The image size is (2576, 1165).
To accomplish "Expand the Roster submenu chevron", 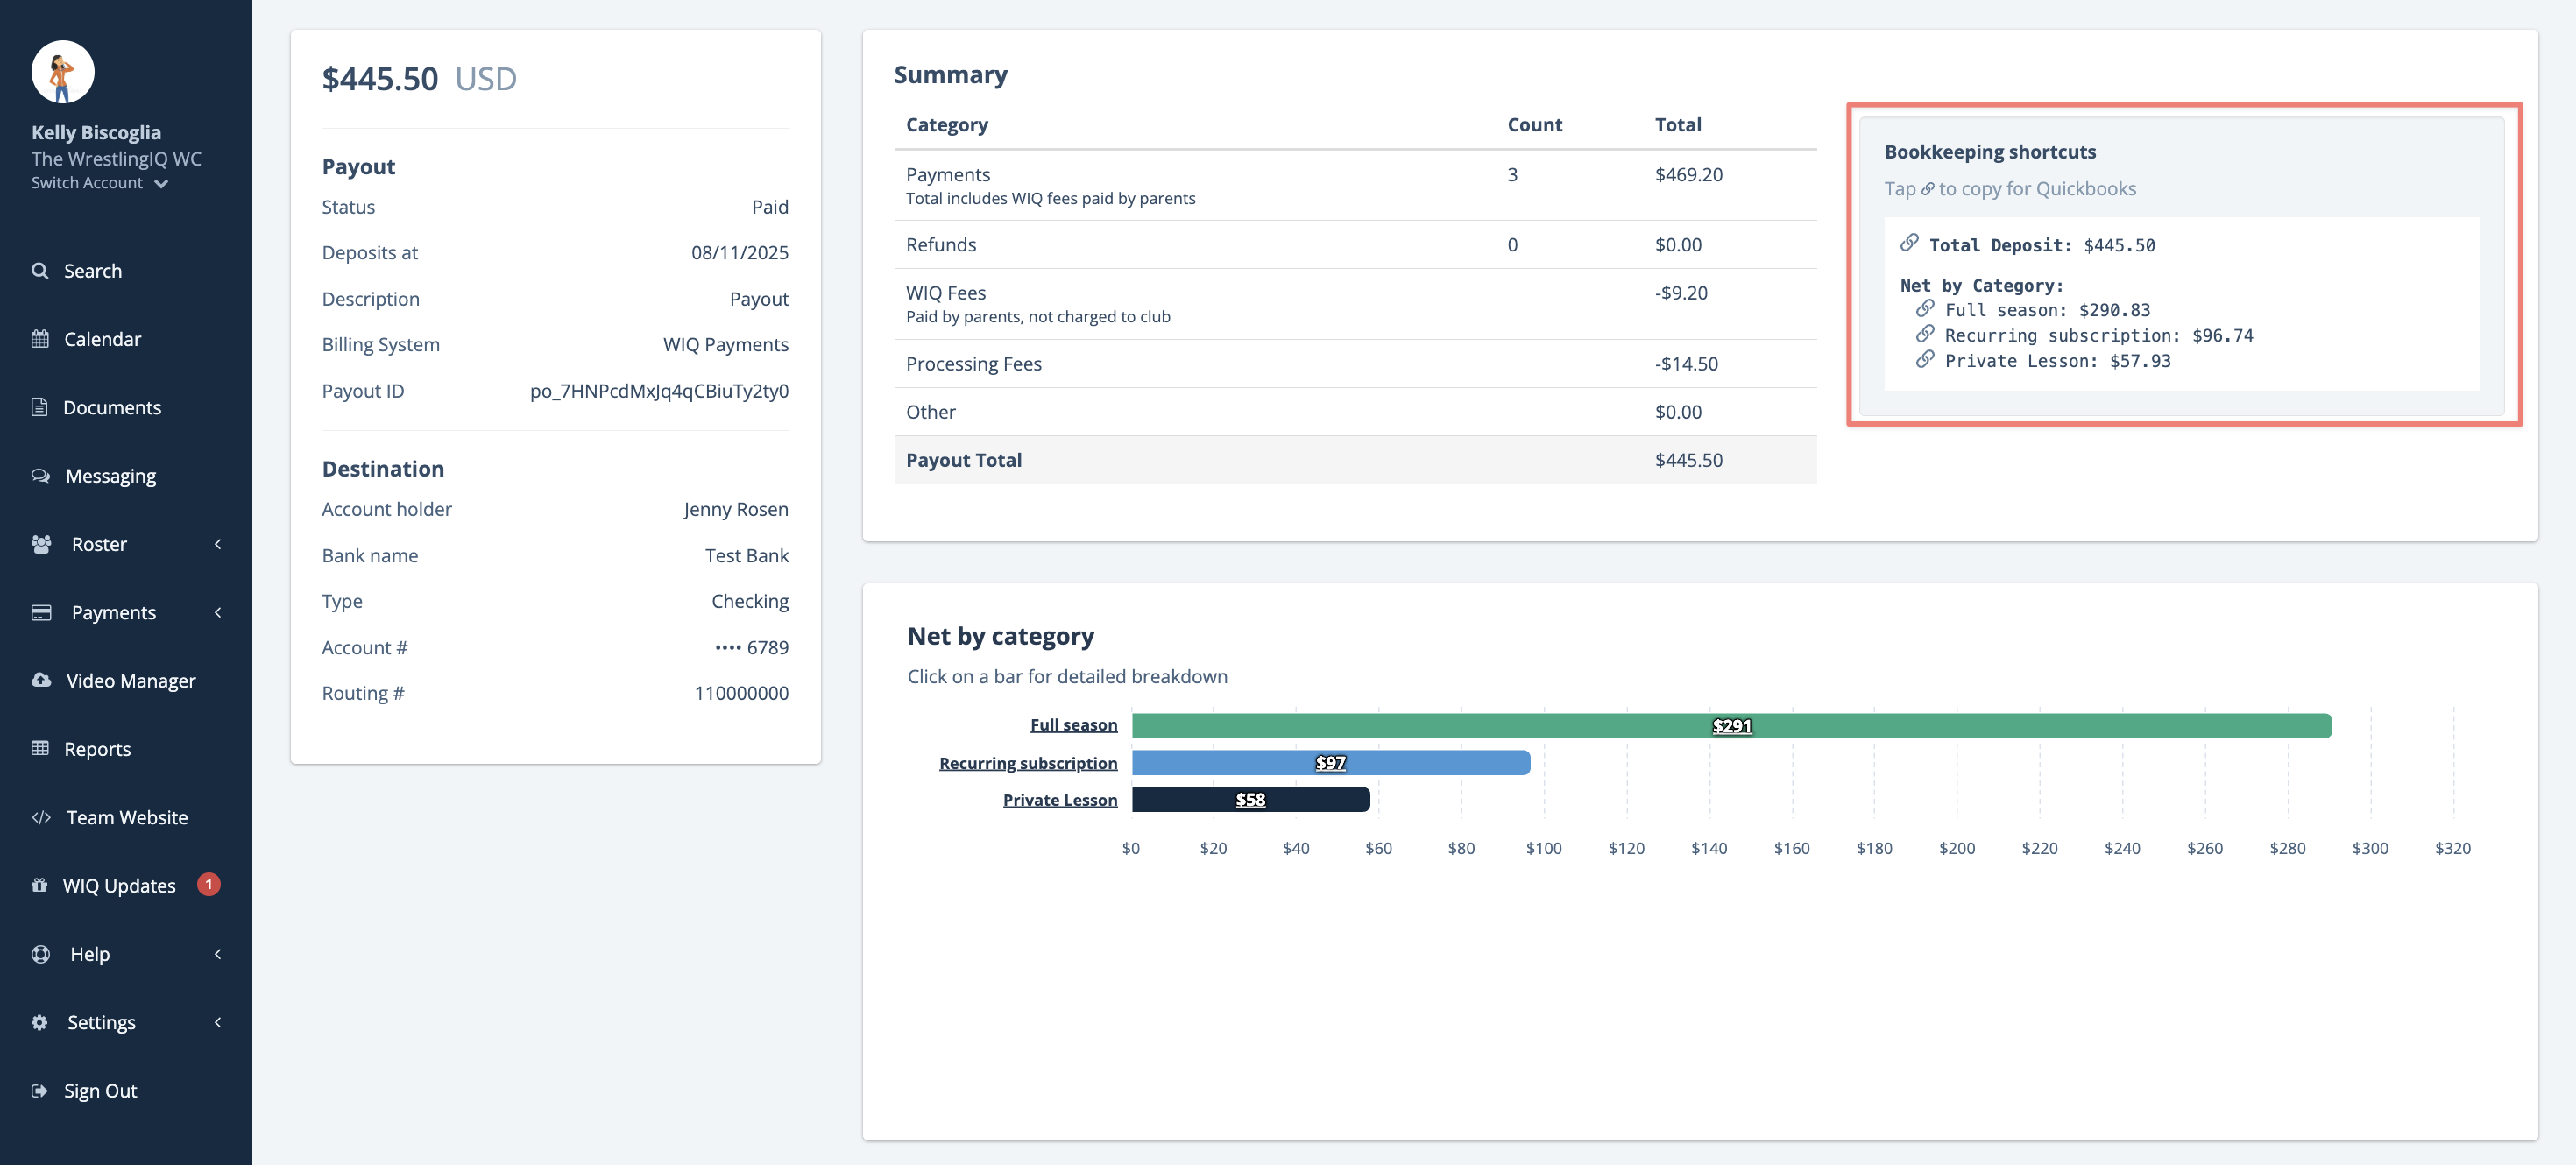I will pyautogui.click(x=218, y=544).
